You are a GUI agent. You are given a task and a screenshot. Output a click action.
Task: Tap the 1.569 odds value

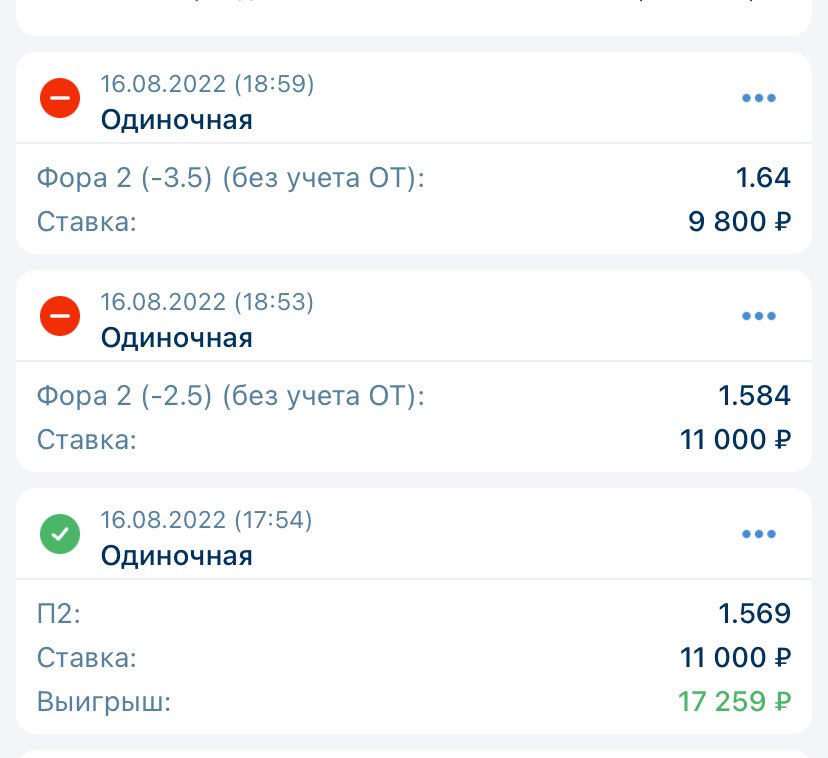(x=755, y=614)
